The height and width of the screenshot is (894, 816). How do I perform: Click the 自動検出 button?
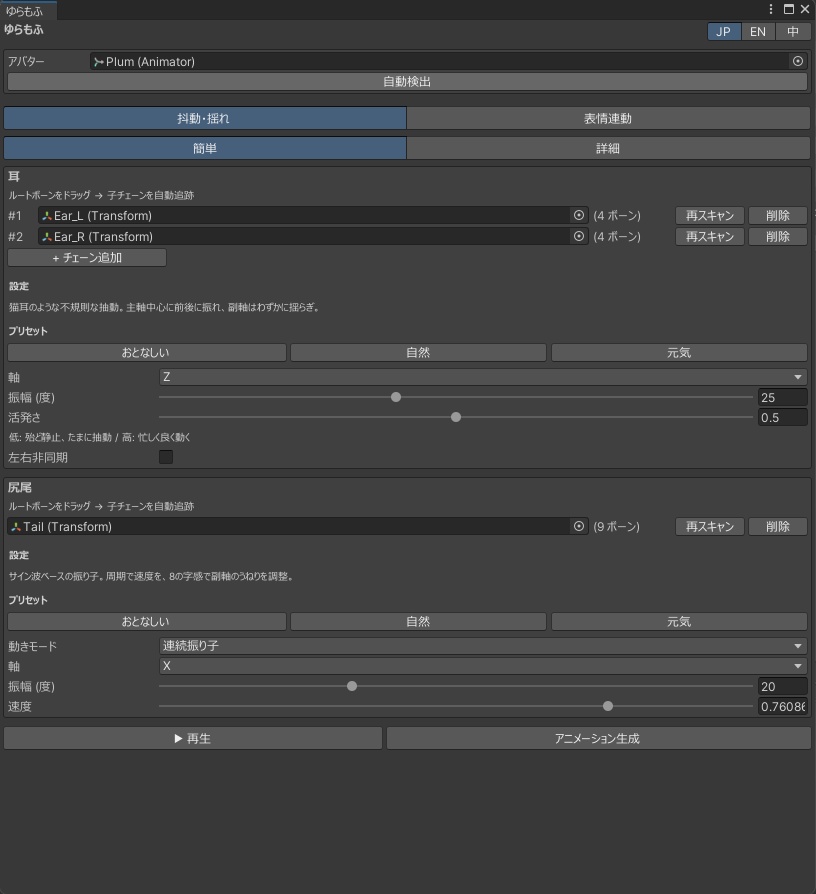coord(407,82)
